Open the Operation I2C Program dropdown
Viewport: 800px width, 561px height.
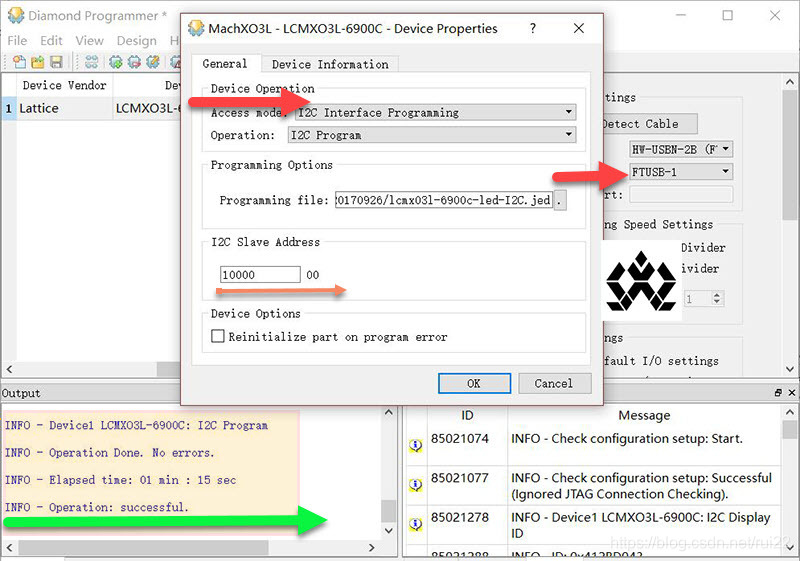(568, 135)
